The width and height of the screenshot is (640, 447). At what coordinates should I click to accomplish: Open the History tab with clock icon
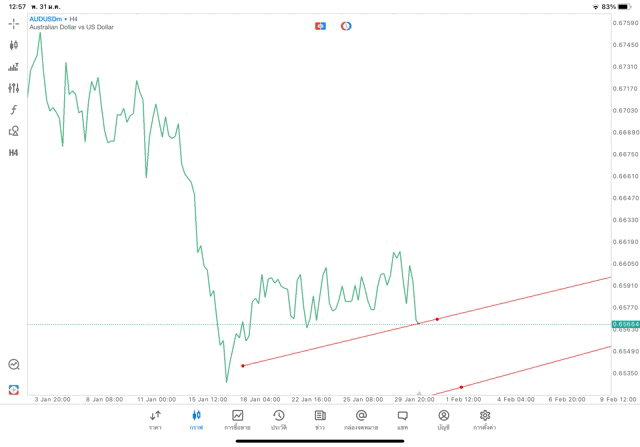pyautogui.click(x=278, y=419)
